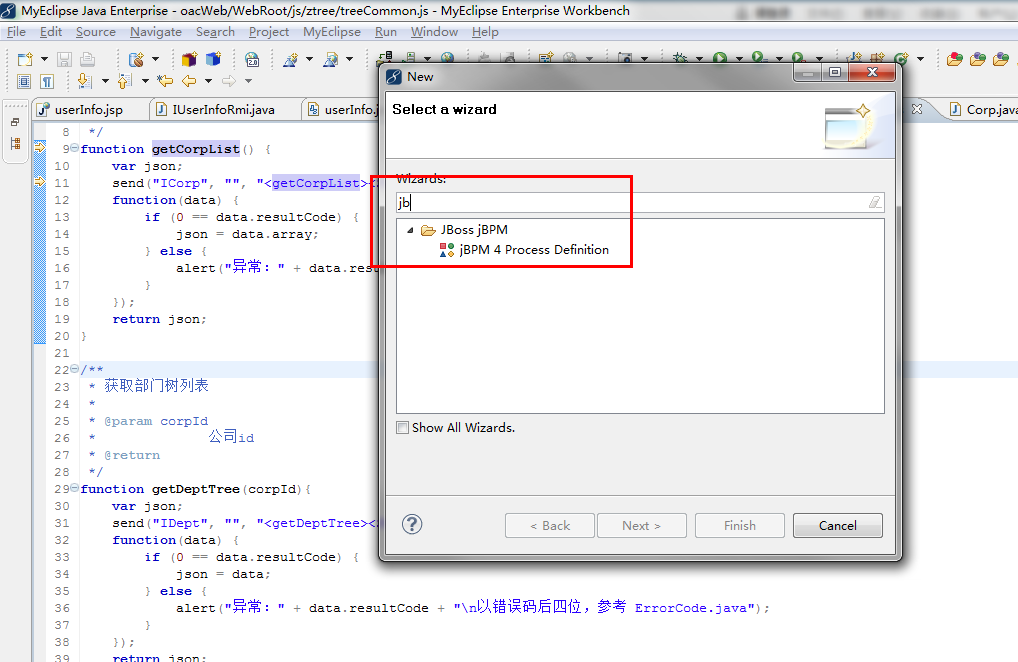Image resolution: width=1018 pixels, height=662 pixels.
Task: Open dropdown beside the database connection icon
Action: [x=155, y=60]
